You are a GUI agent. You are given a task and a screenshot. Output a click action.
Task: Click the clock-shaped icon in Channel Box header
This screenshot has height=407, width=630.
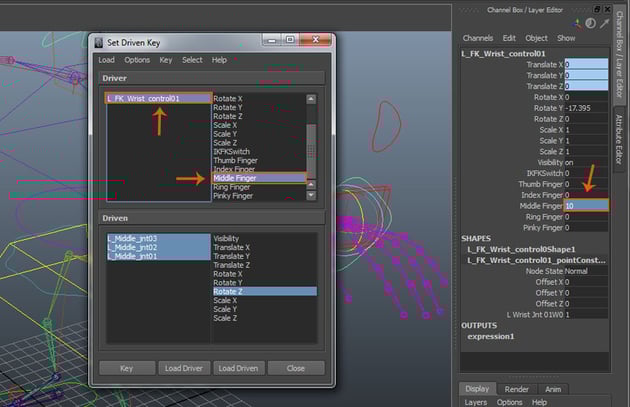tap(590, 23)
